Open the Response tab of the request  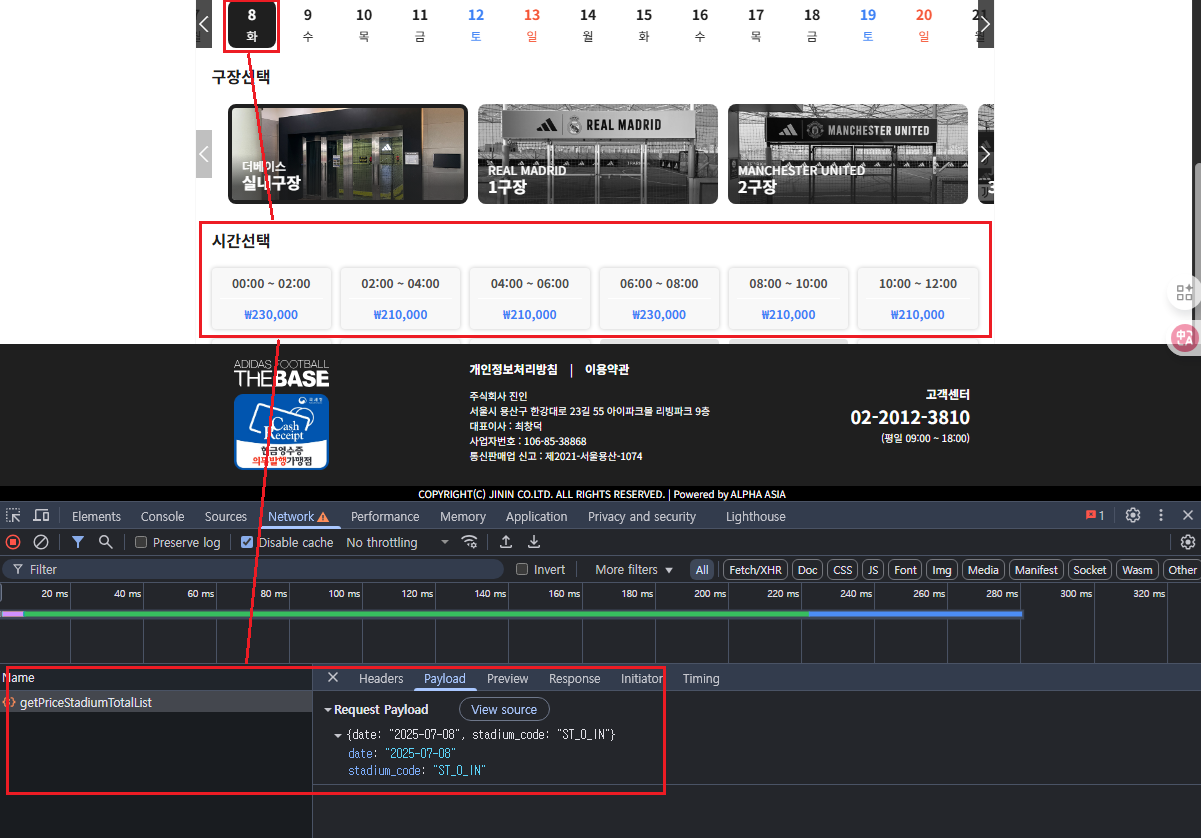coord(574,678)
